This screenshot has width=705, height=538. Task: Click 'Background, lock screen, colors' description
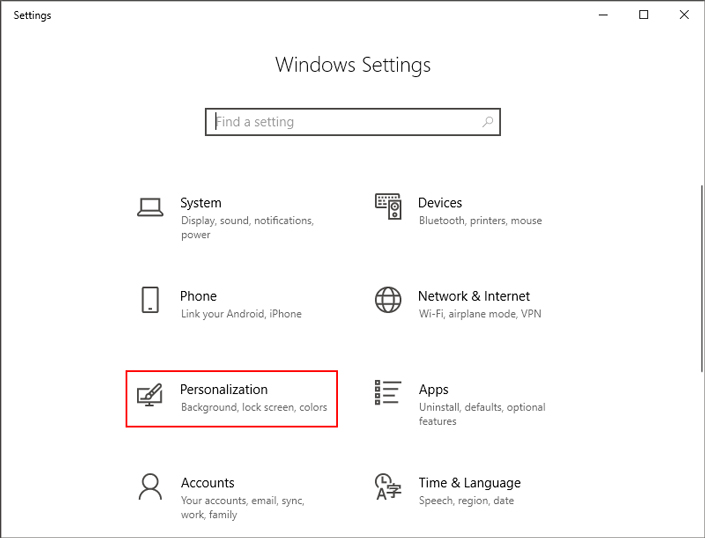point(254,407)
